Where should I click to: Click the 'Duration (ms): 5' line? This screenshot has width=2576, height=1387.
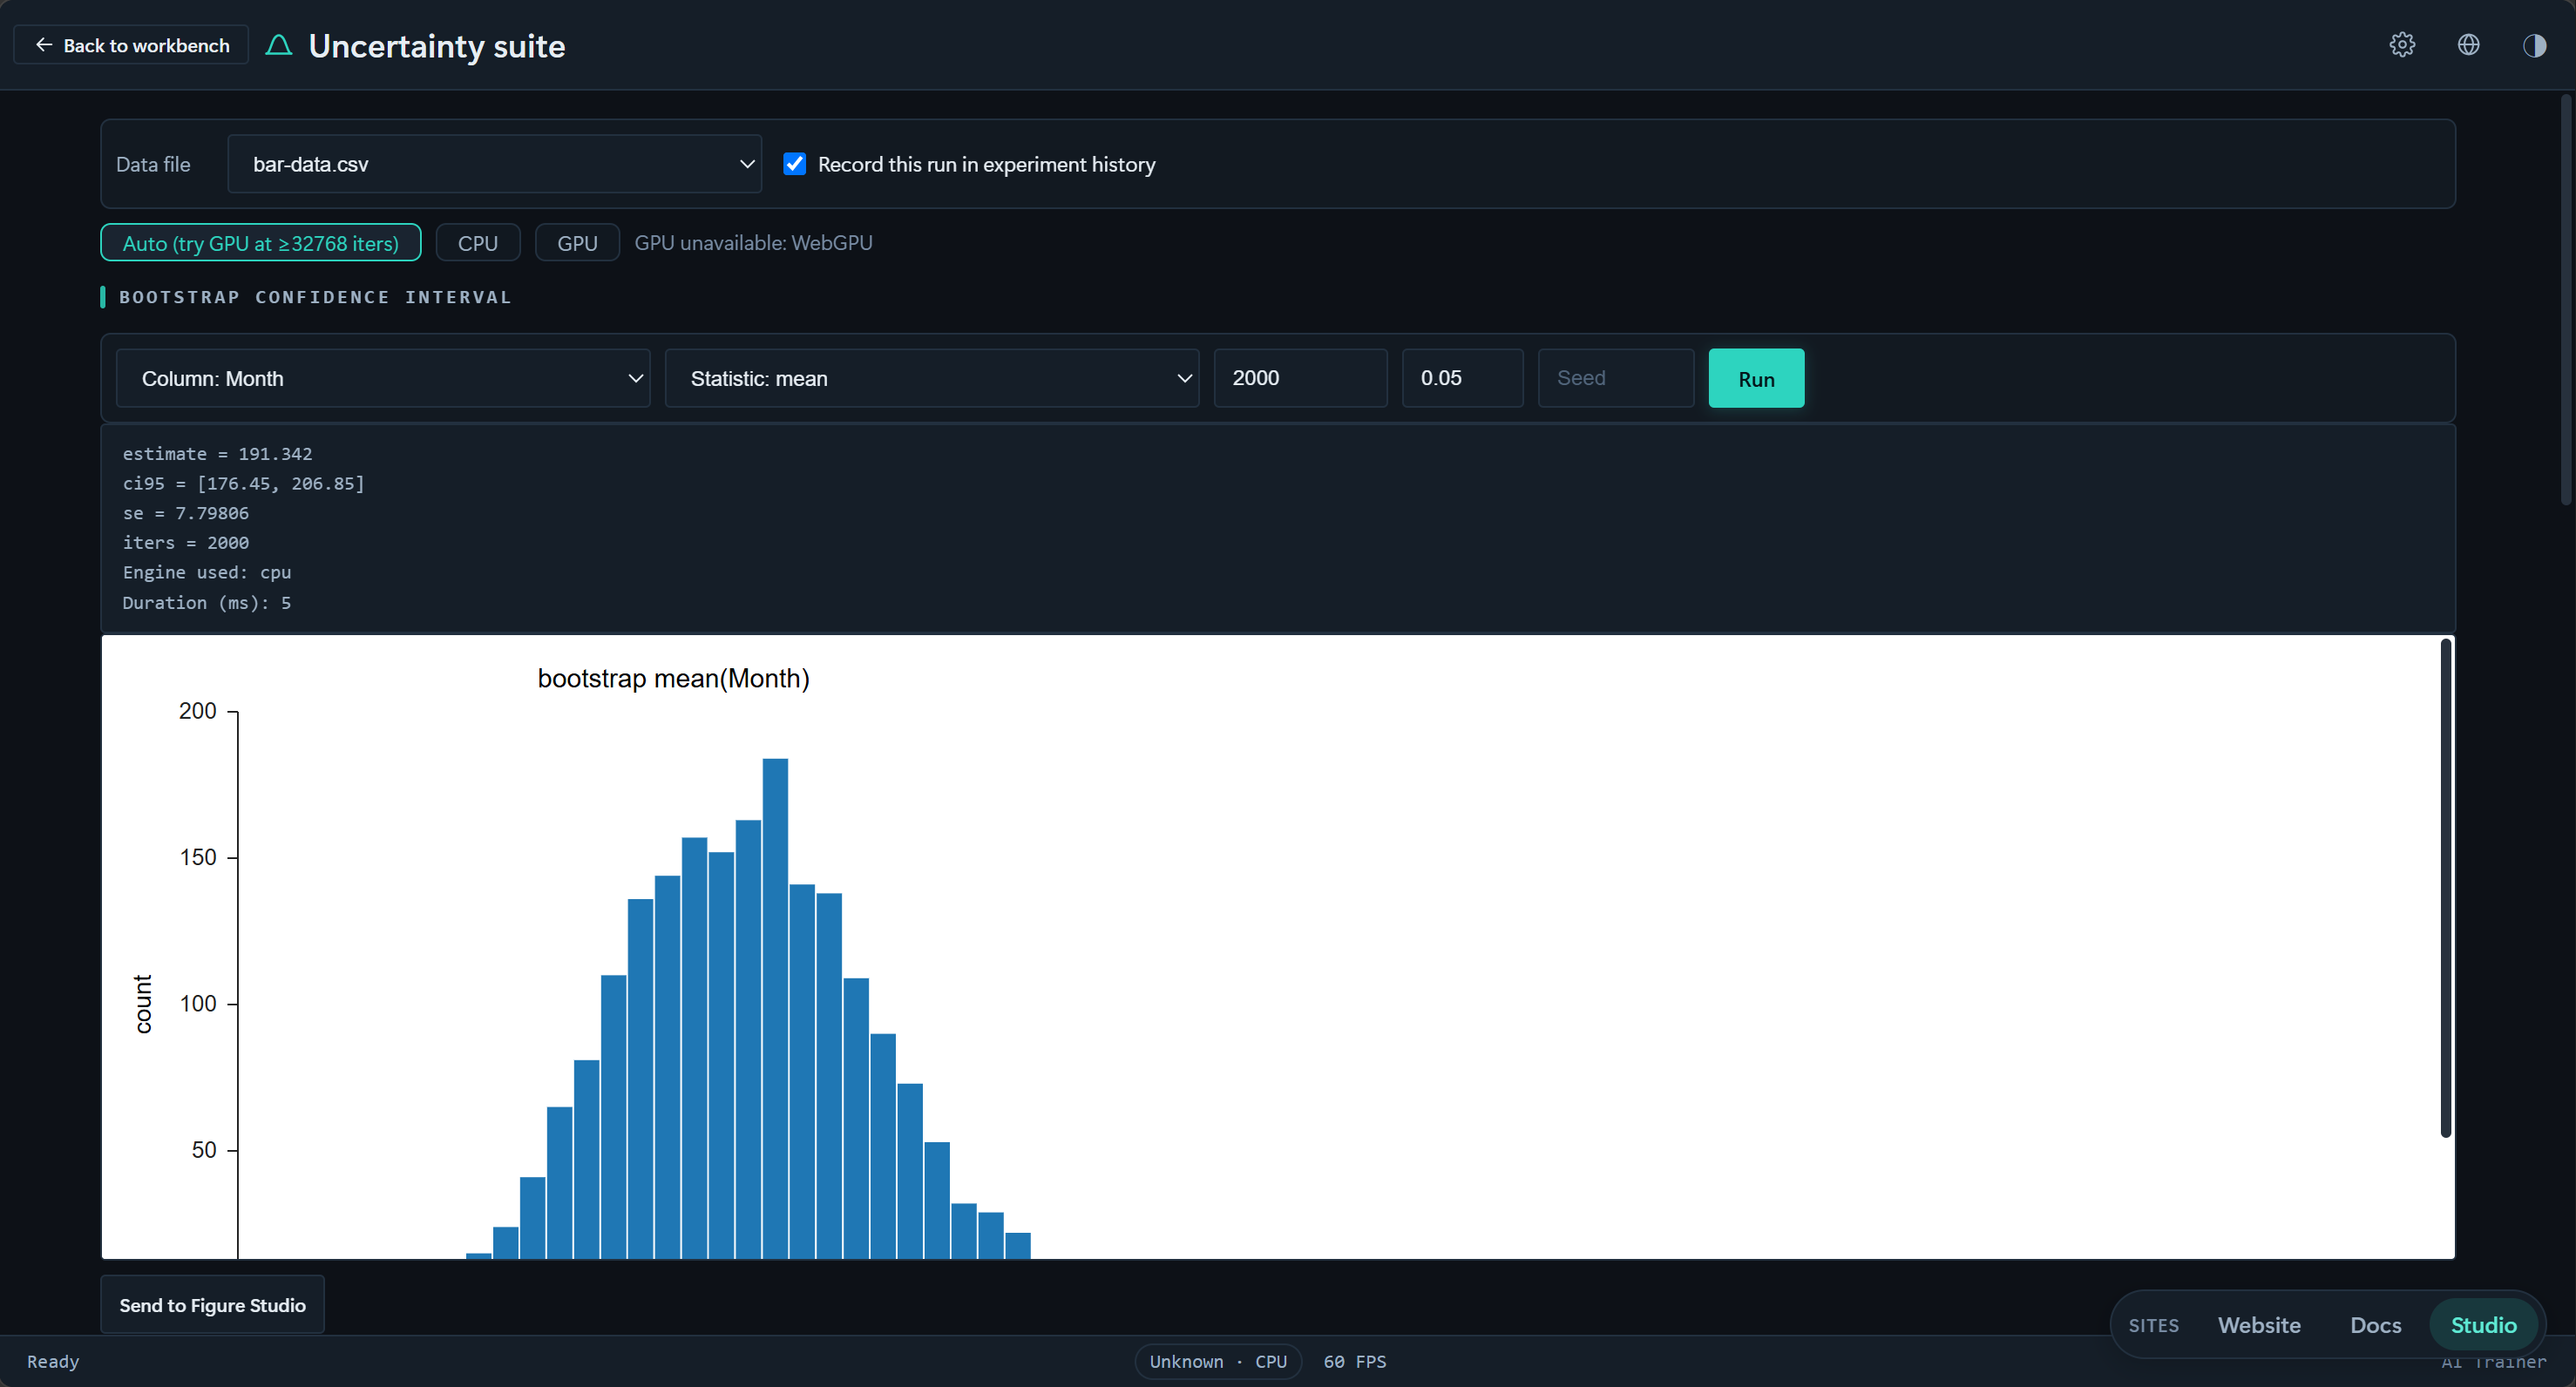pos(207,602)
